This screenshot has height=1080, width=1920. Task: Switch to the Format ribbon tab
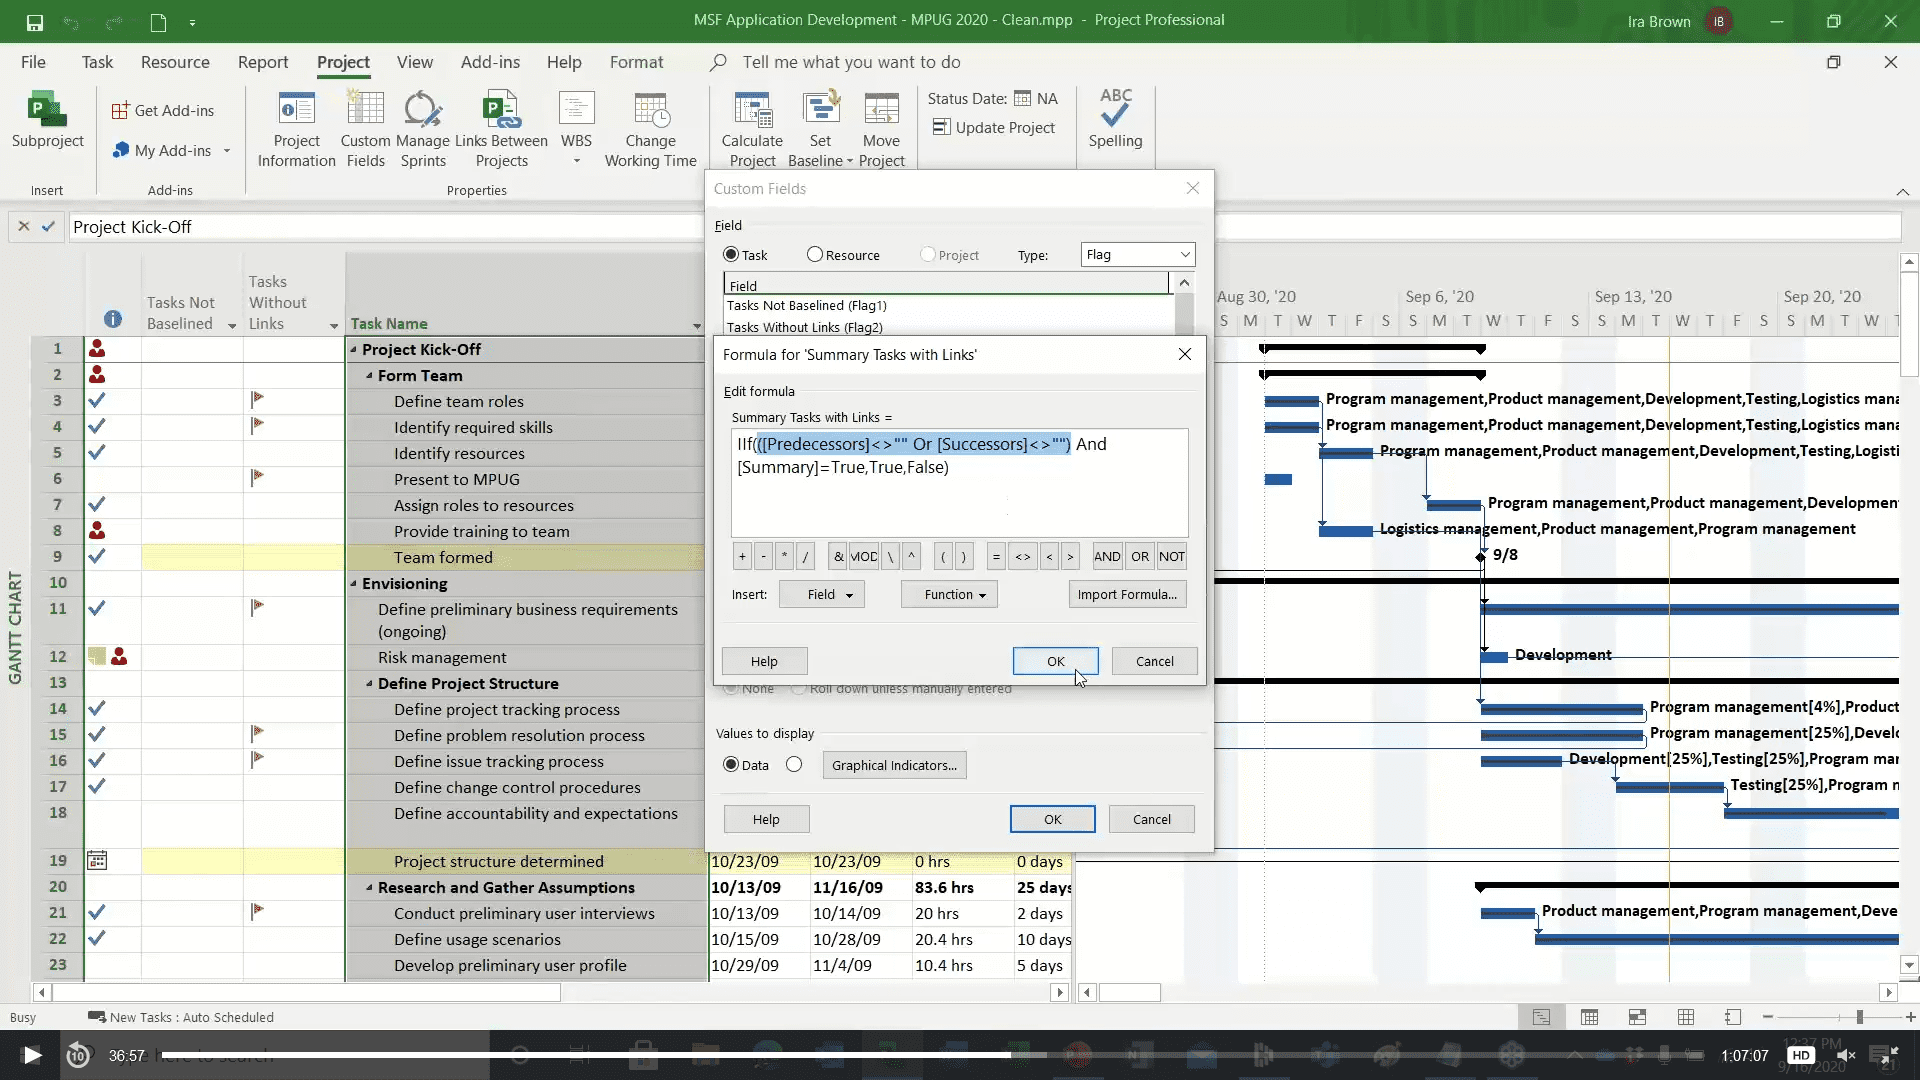(x=636, y=62)
